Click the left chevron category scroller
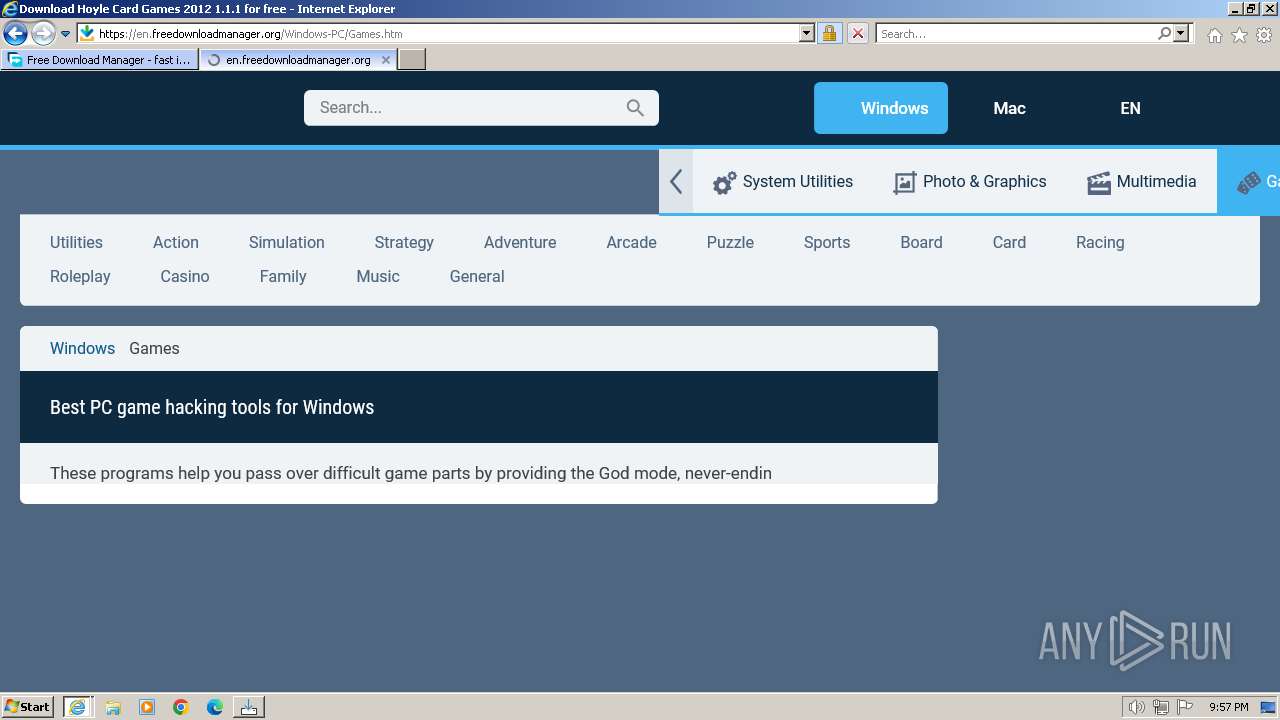Image resolution: width=1280 pixels, height=720 pixels. coord(676,182)
